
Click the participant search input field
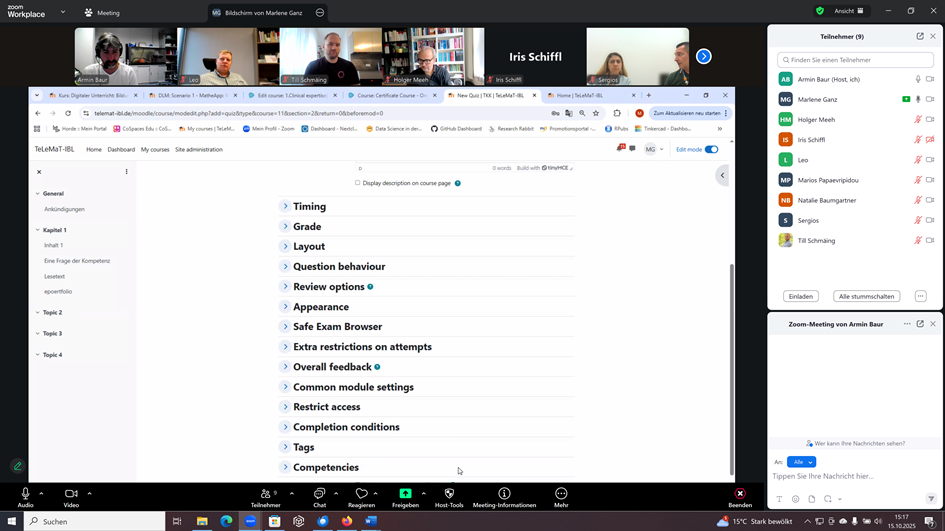click(855, 60)
